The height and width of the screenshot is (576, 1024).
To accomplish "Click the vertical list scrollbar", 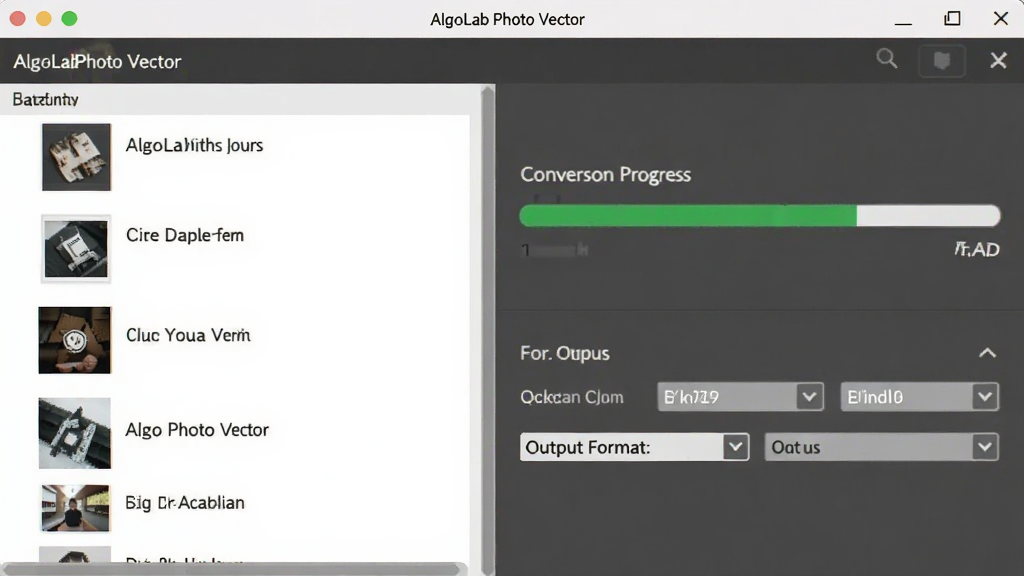I will [487, 329].
